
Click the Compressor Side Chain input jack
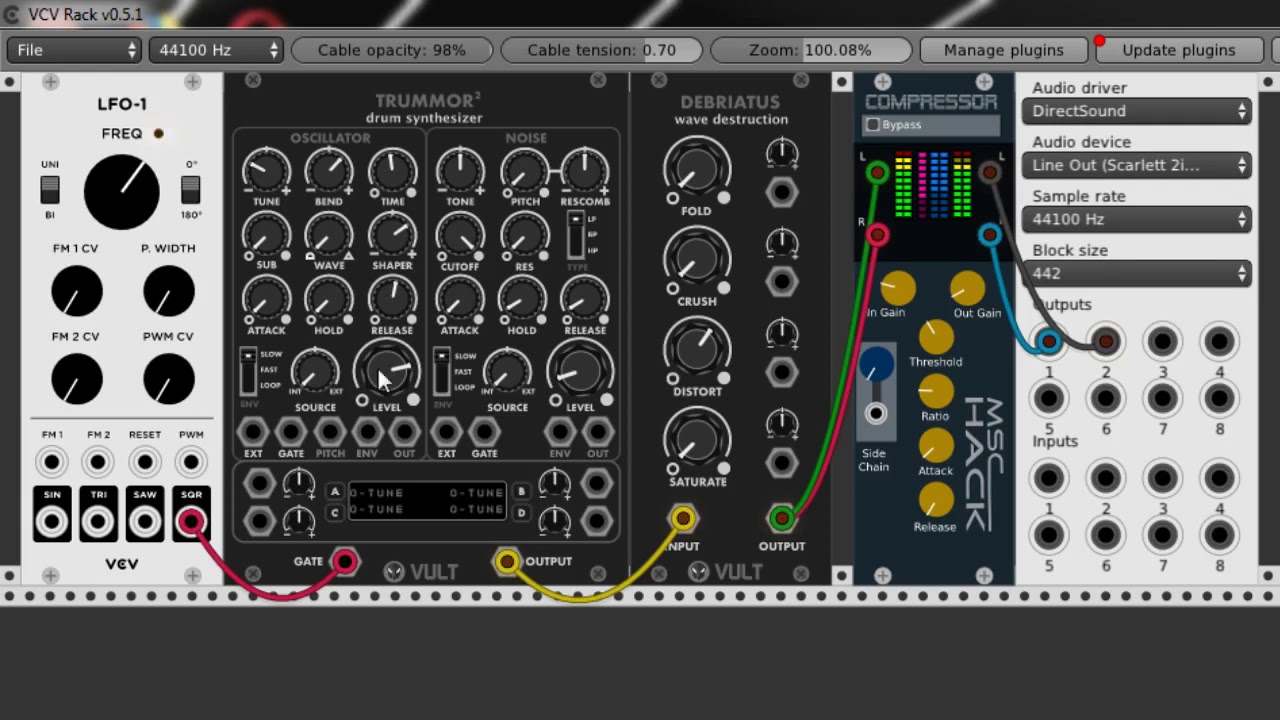coord(876,413)
